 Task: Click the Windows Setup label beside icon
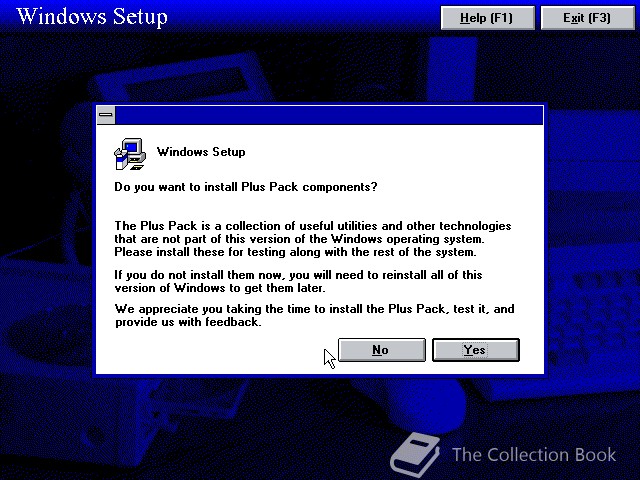(201, 152)
